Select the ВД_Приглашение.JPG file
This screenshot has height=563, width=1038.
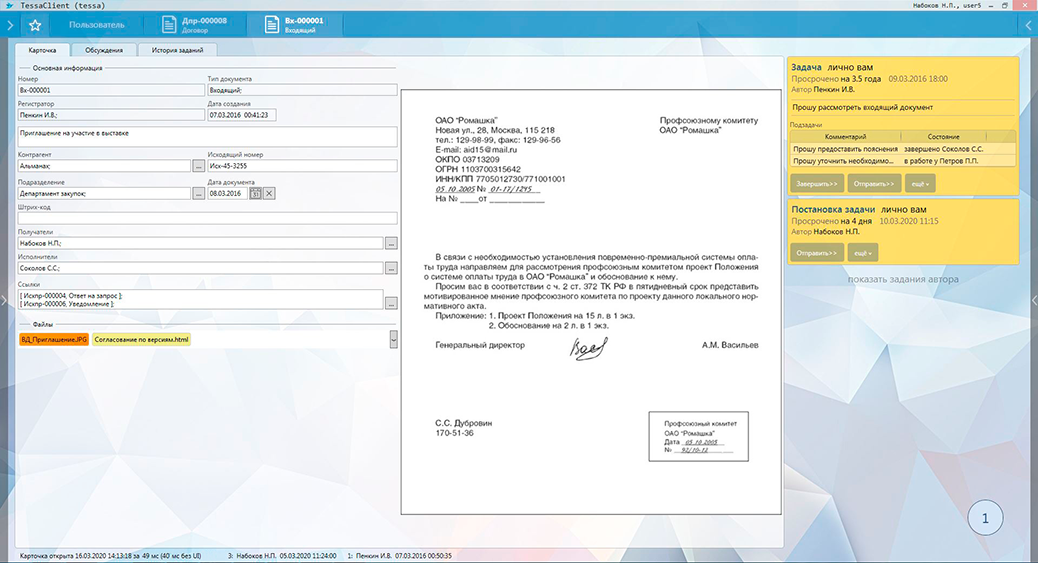coord(54,340)
